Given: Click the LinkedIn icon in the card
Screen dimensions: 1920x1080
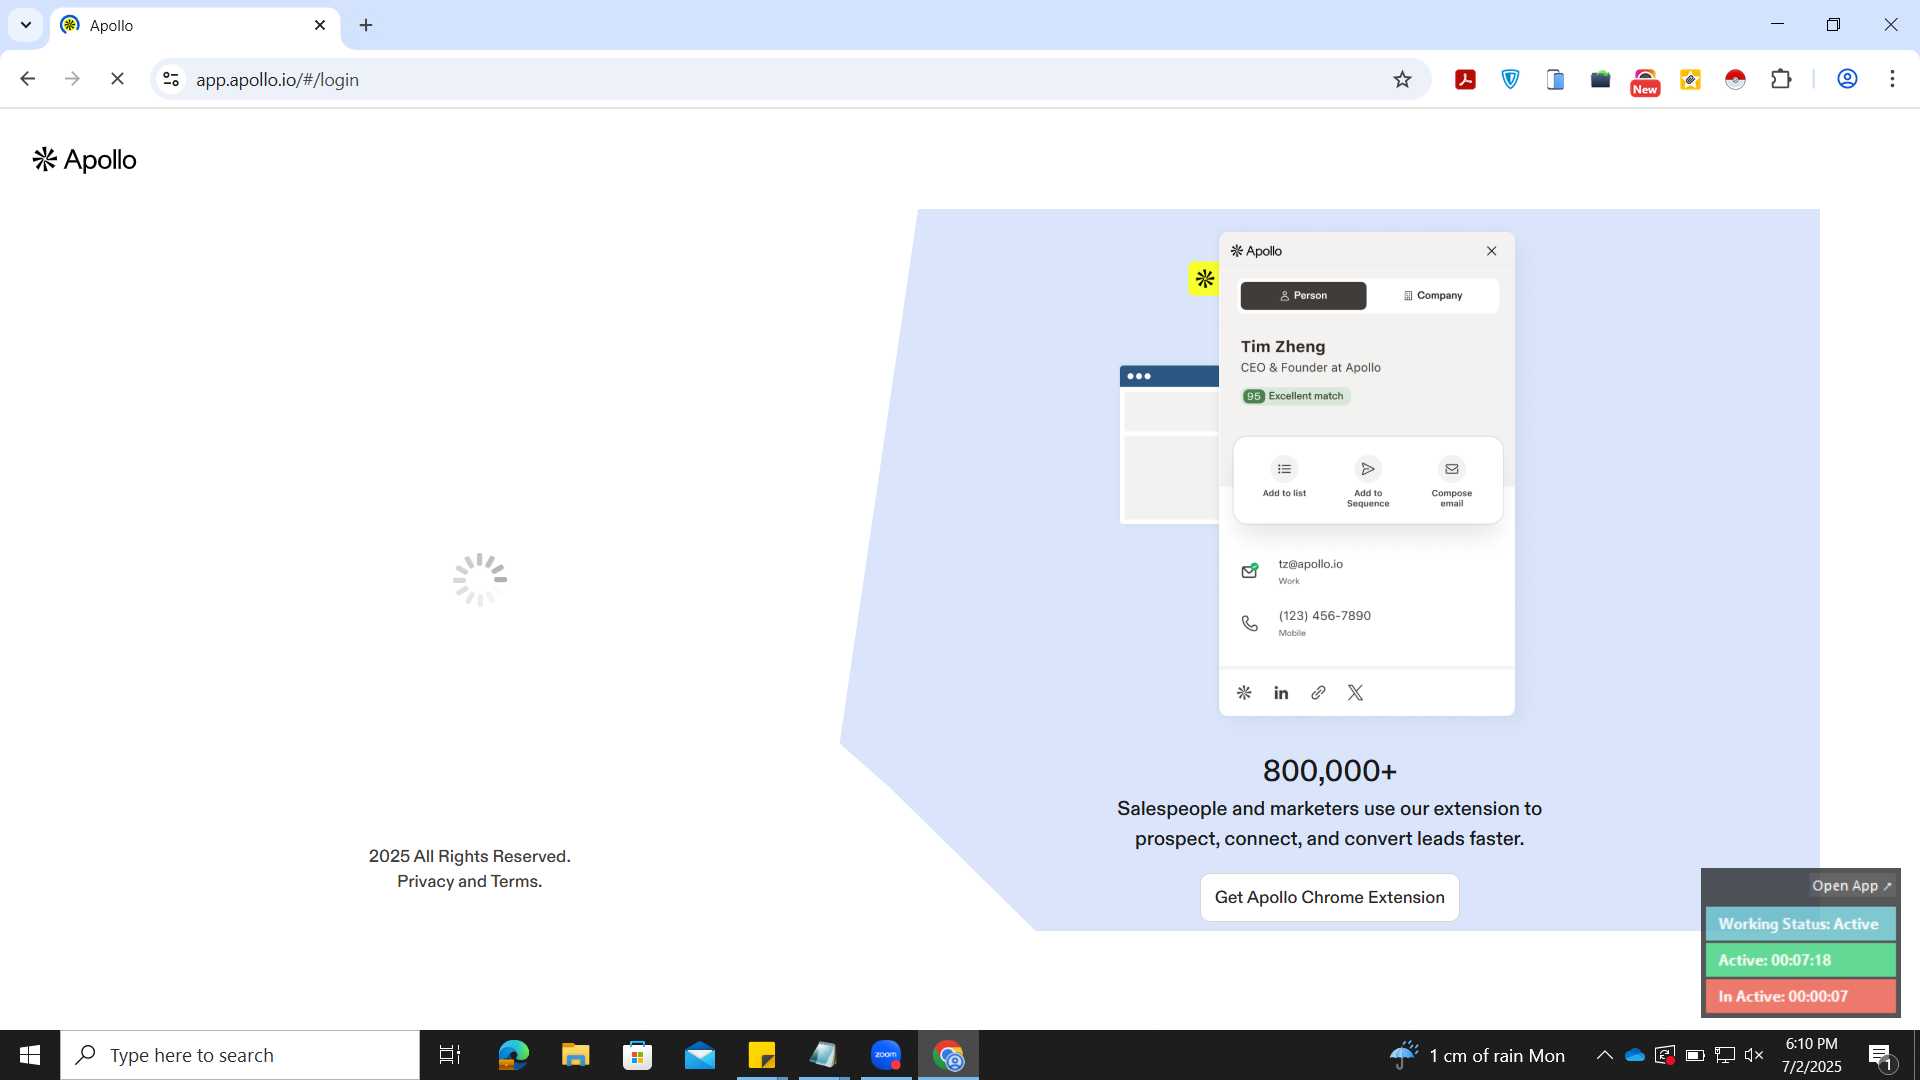Looking at the screenshot, I should [x=1281, y=693].
